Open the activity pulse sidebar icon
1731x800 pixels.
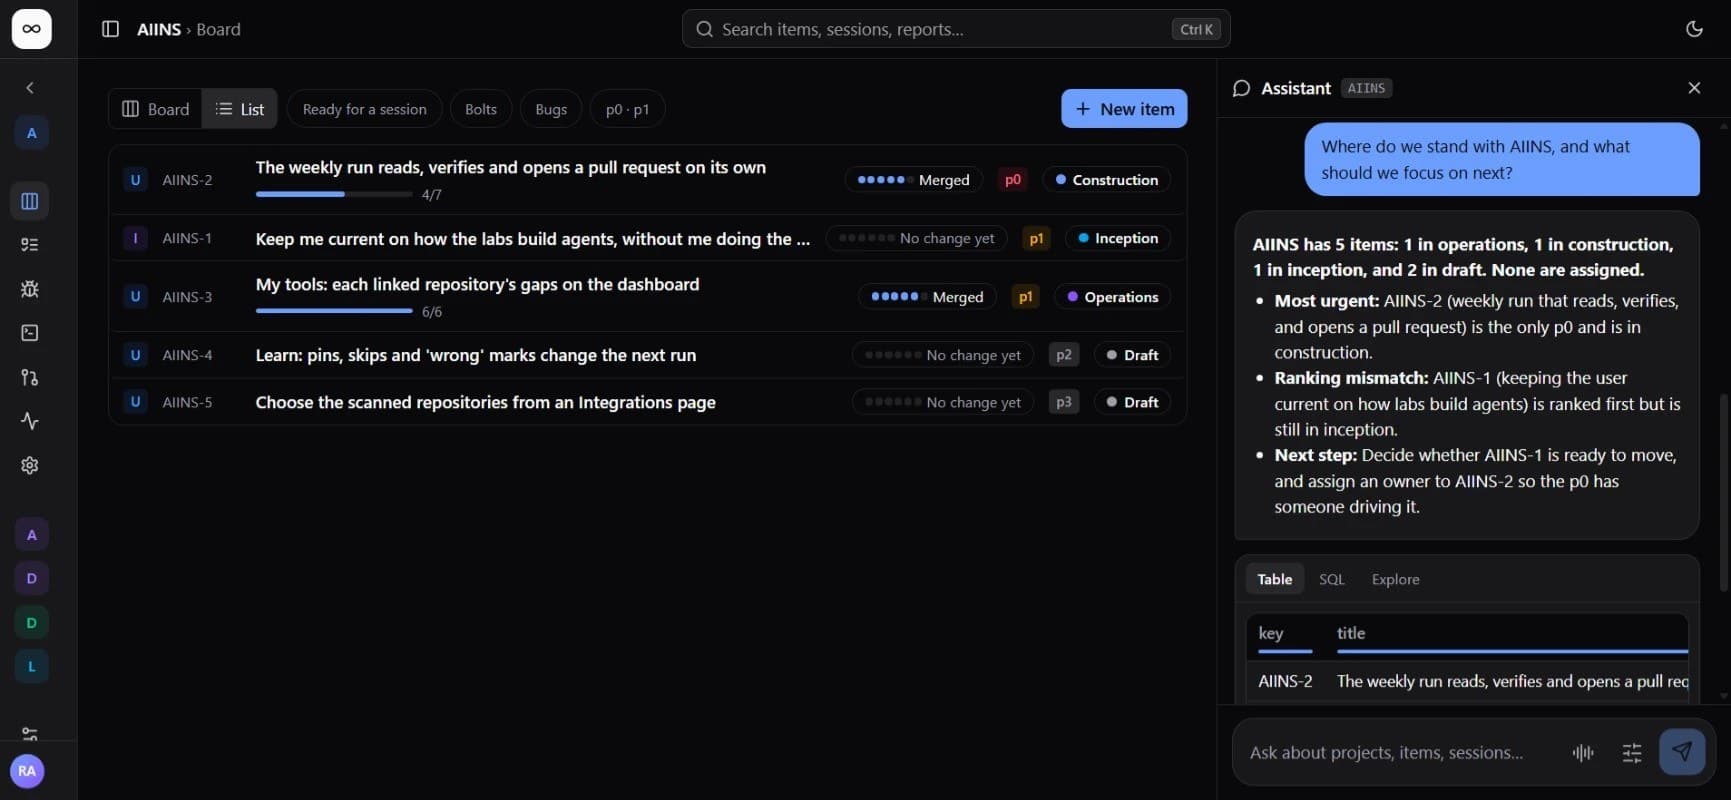[x=30, y=421]
